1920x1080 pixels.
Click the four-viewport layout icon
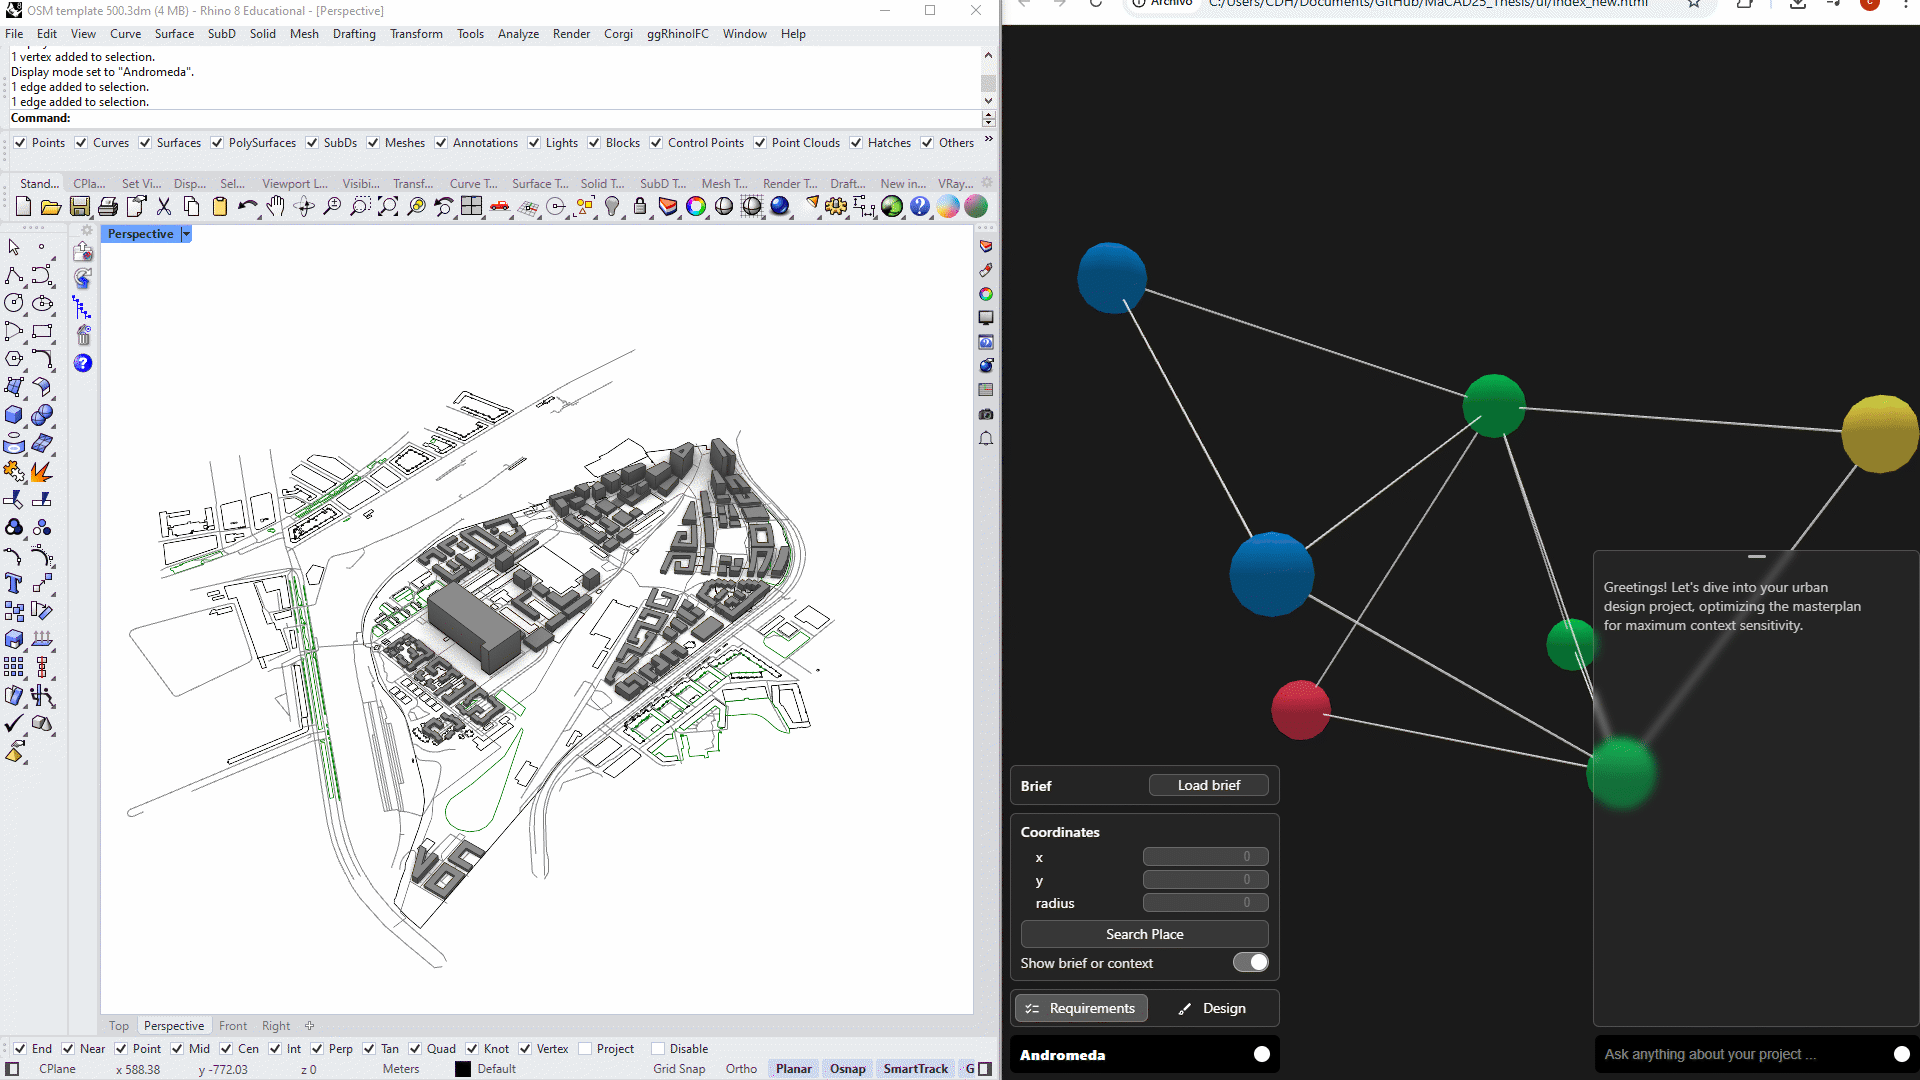pyautogui.click(x=472, y=207)
